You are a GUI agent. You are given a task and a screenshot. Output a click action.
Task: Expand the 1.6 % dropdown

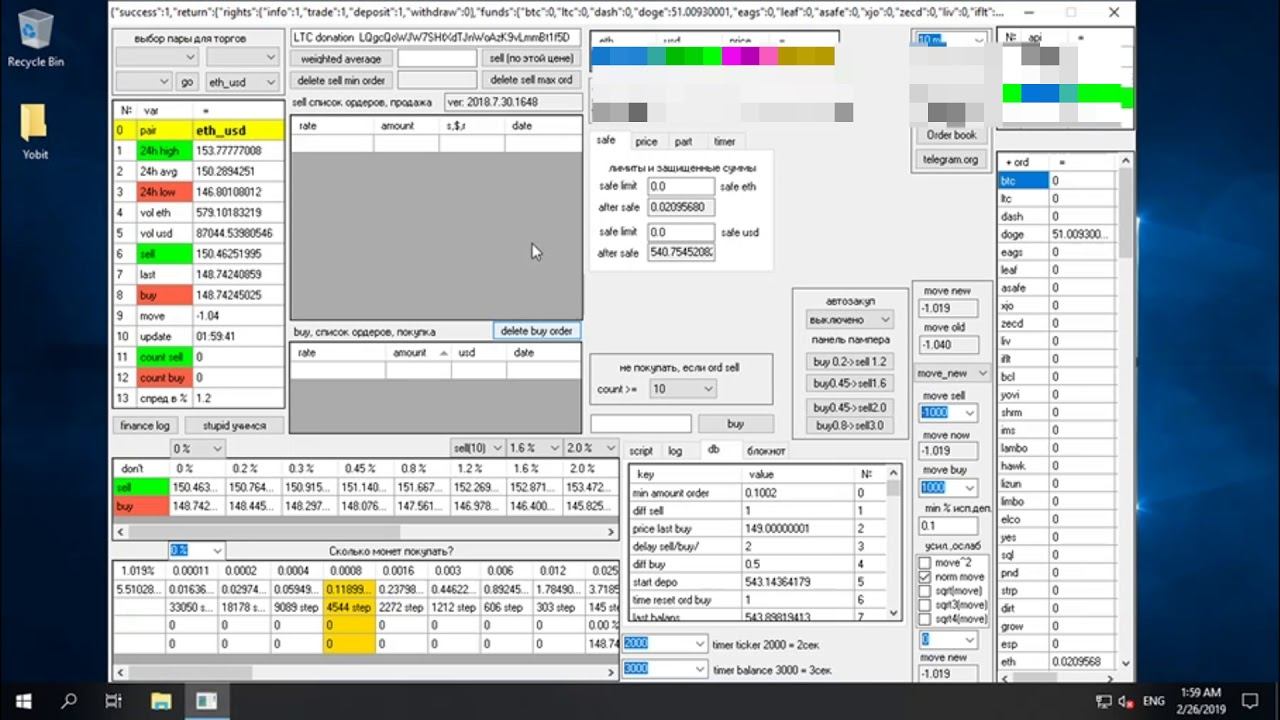click(534, 448)
